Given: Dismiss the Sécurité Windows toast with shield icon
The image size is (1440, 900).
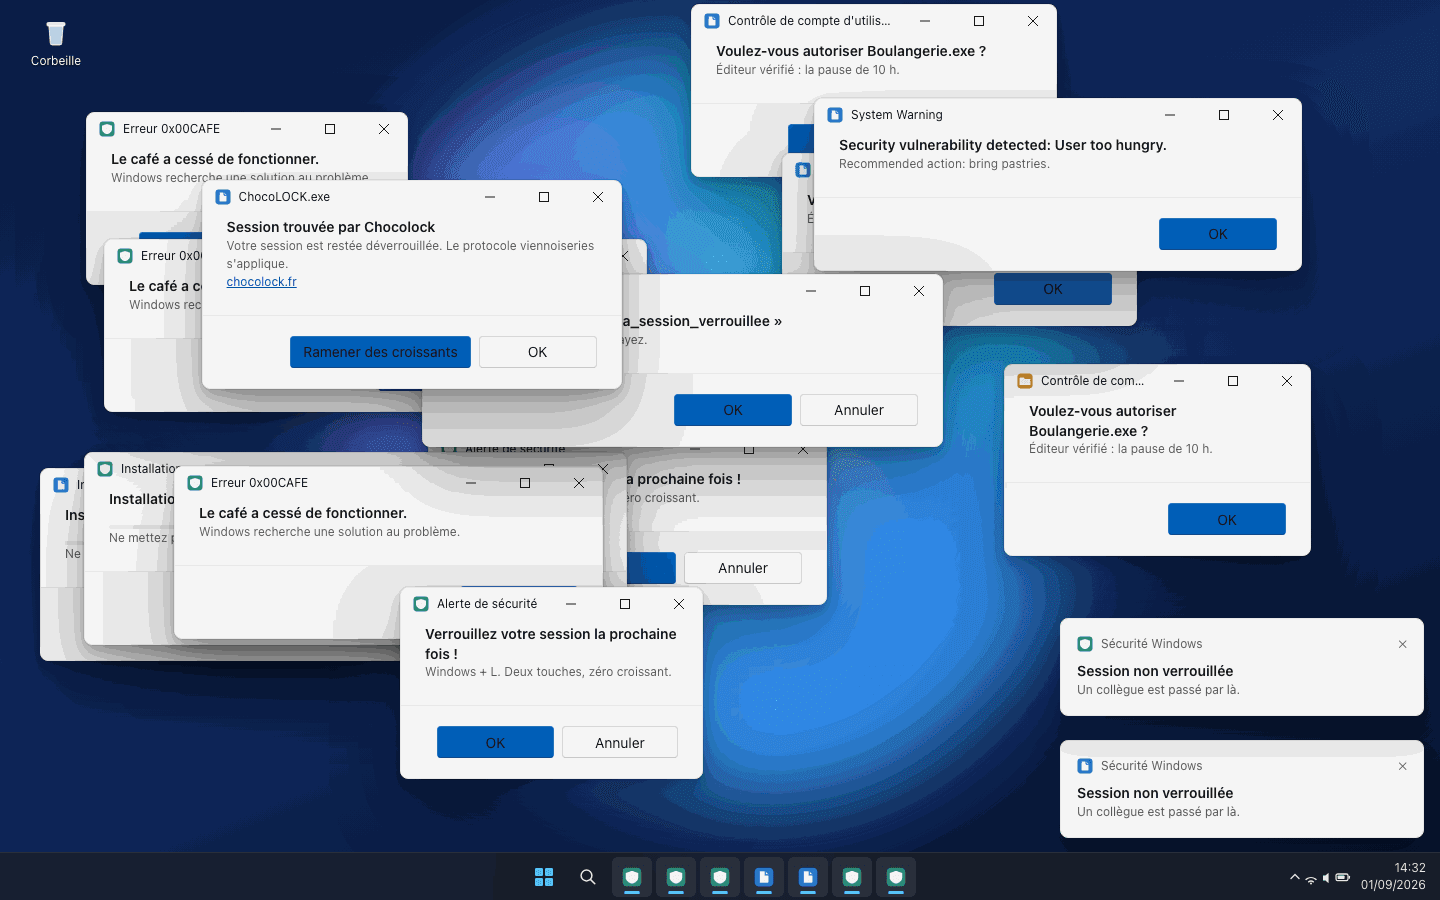Looking at the screenshot, I should (x=1403, y=644).
